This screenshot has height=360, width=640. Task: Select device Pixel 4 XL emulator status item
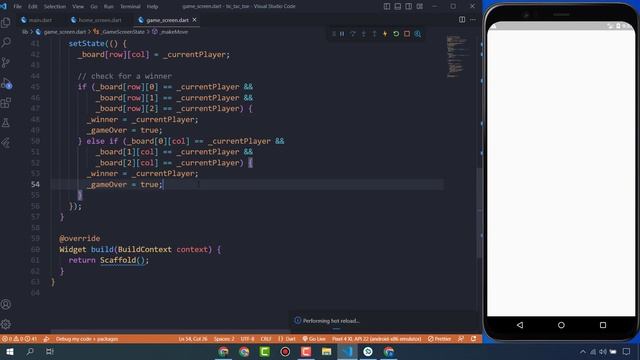tap(376, 339)
